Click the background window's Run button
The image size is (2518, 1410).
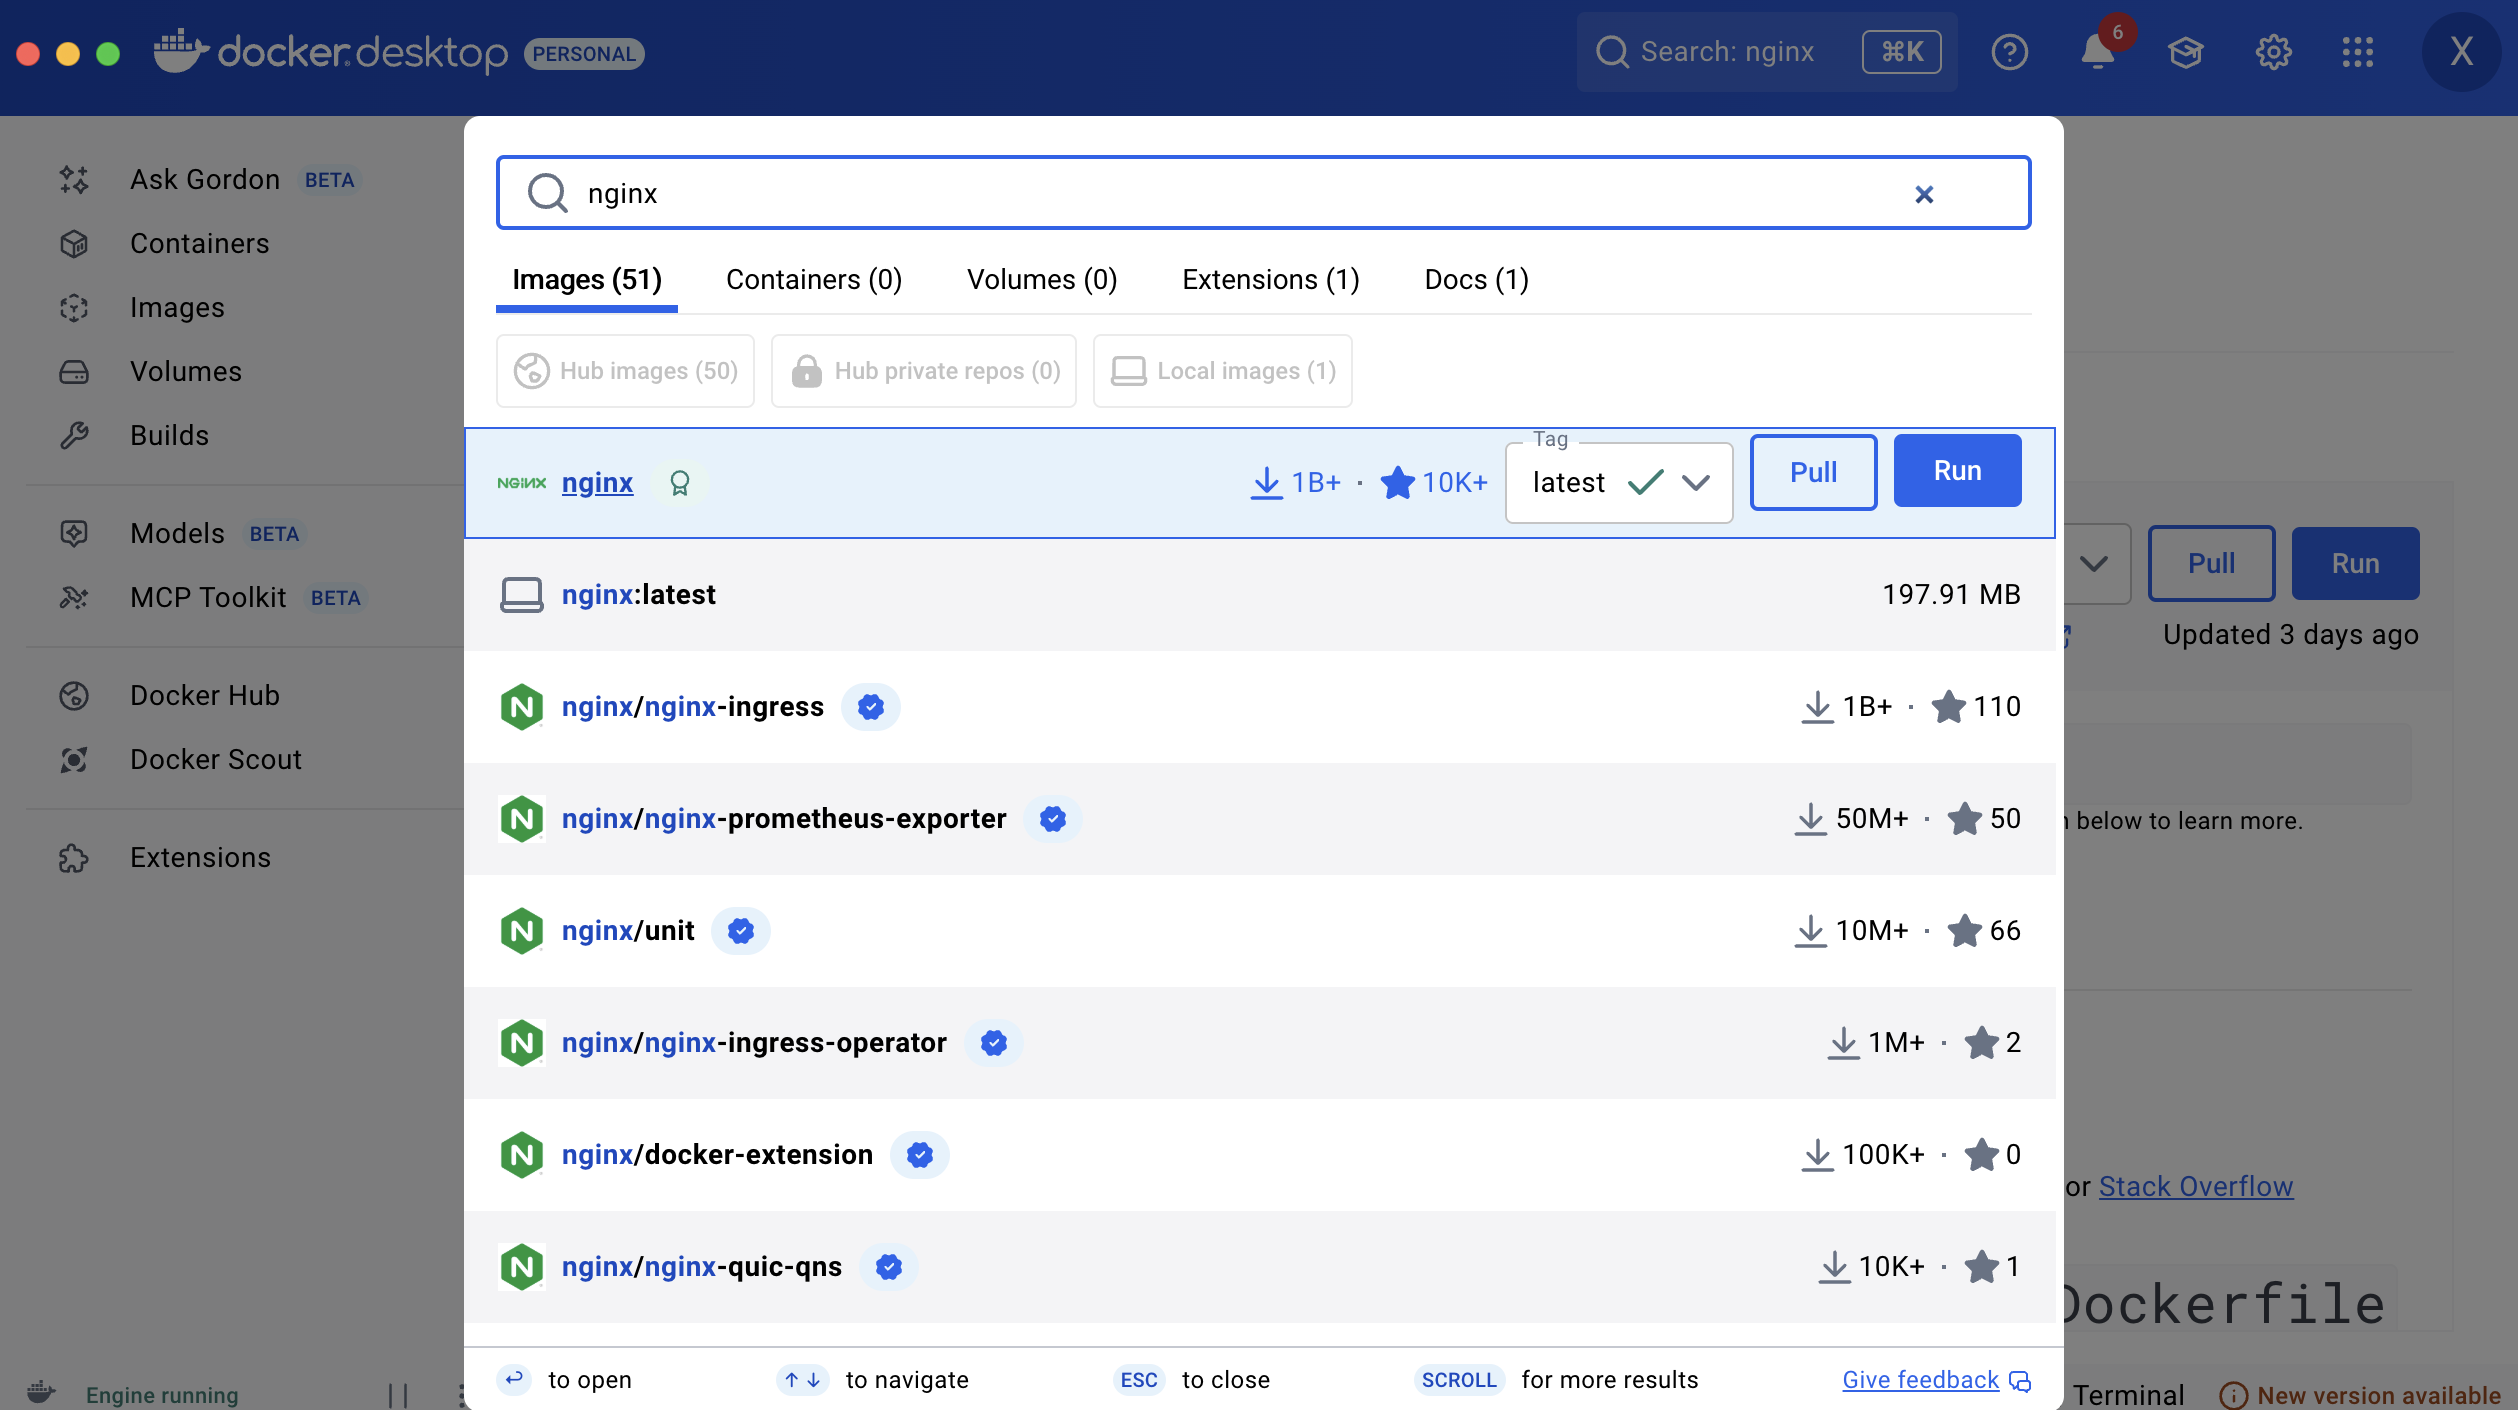pyautogui.click(x=2355, y=564)
